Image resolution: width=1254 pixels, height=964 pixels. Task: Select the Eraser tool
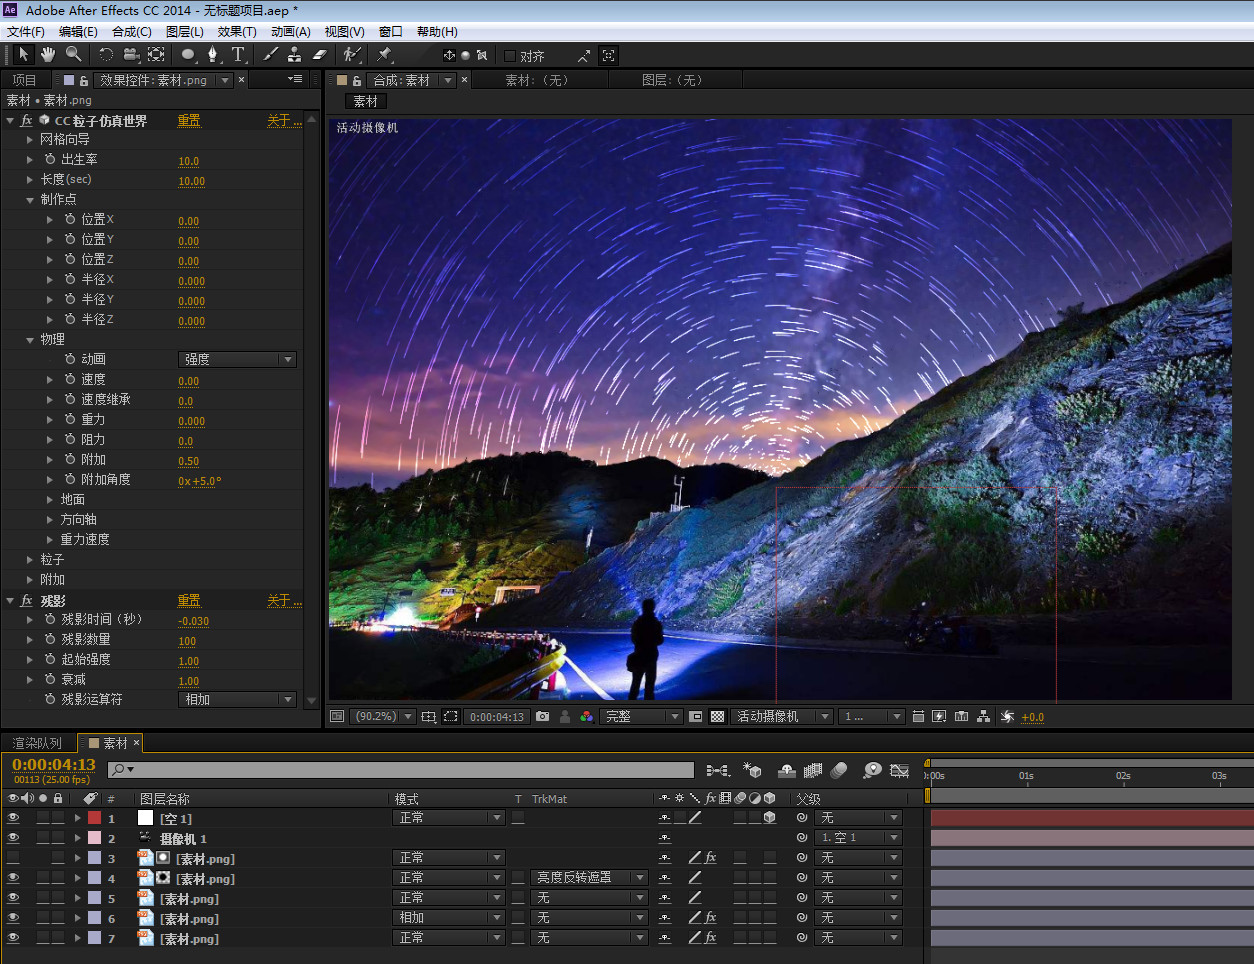click(x=320, y=55)
